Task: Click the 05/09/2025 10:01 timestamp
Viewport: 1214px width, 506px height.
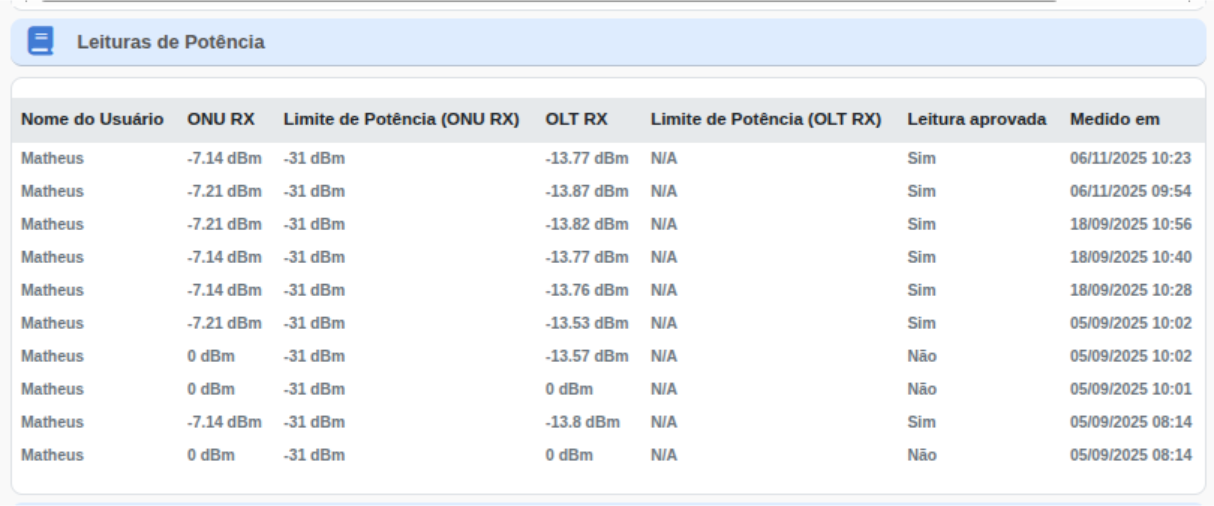Action: pos(1130,389)
